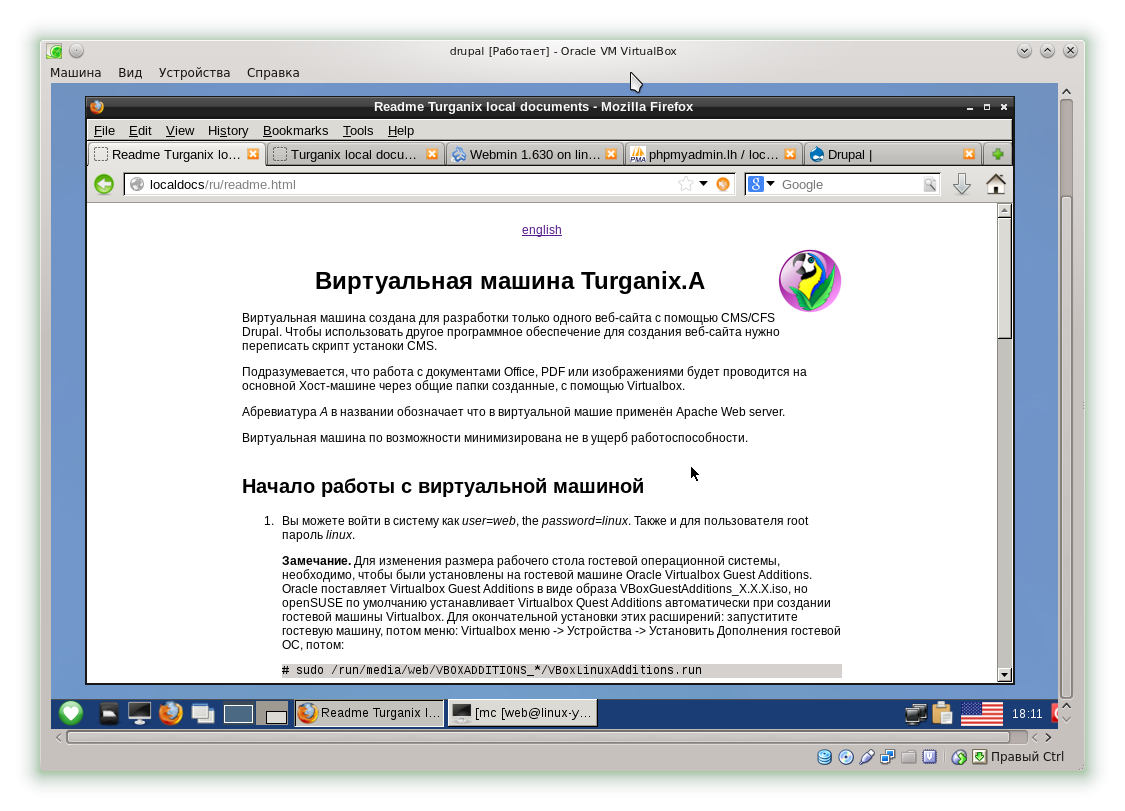Click VirtualBox optical disk status icon
1125x811 pixels.
(846, 756)
